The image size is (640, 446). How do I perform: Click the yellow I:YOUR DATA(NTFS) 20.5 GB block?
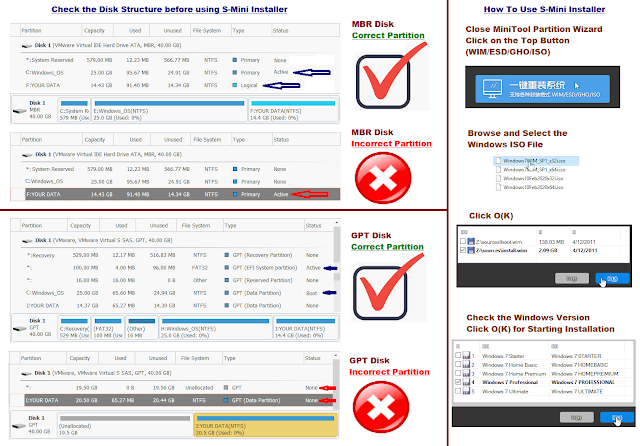[265, 426]
